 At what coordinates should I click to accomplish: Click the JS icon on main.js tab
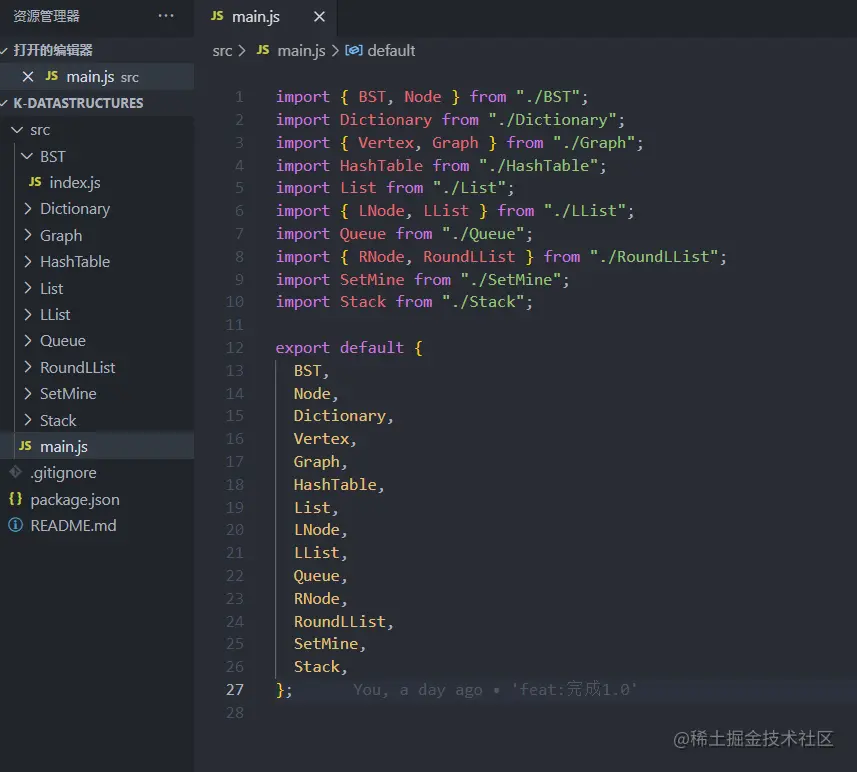tap(217, 16)
